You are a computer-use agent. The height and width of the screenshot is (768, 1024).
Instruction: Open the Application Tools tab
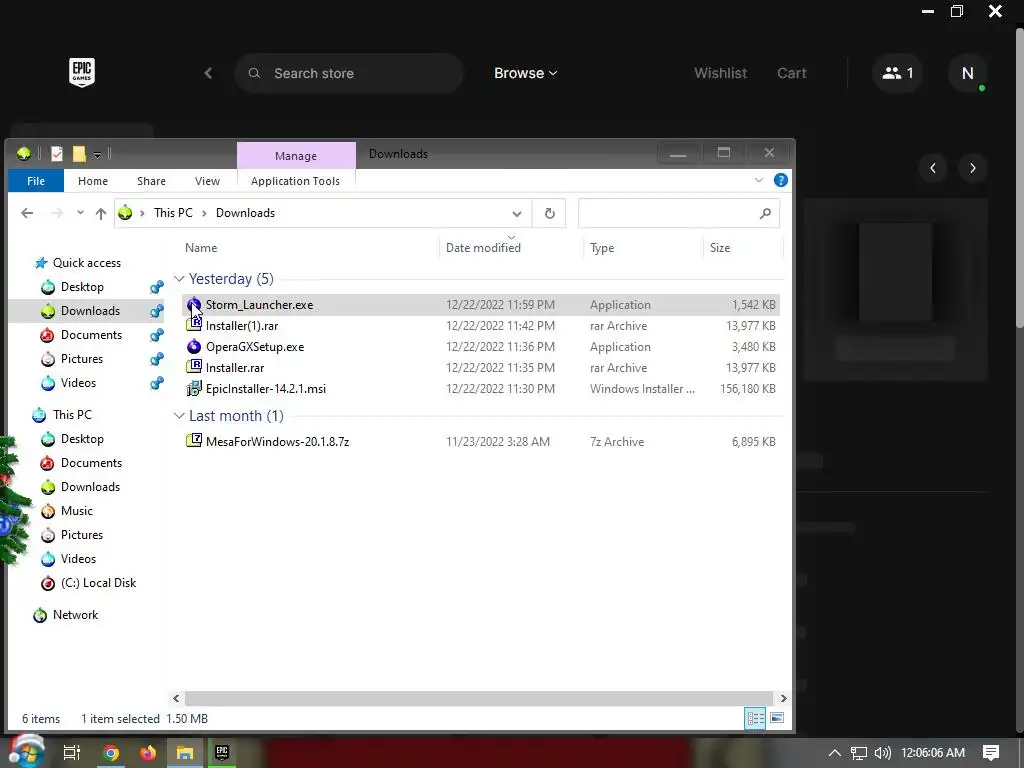[x=295, y=181]
